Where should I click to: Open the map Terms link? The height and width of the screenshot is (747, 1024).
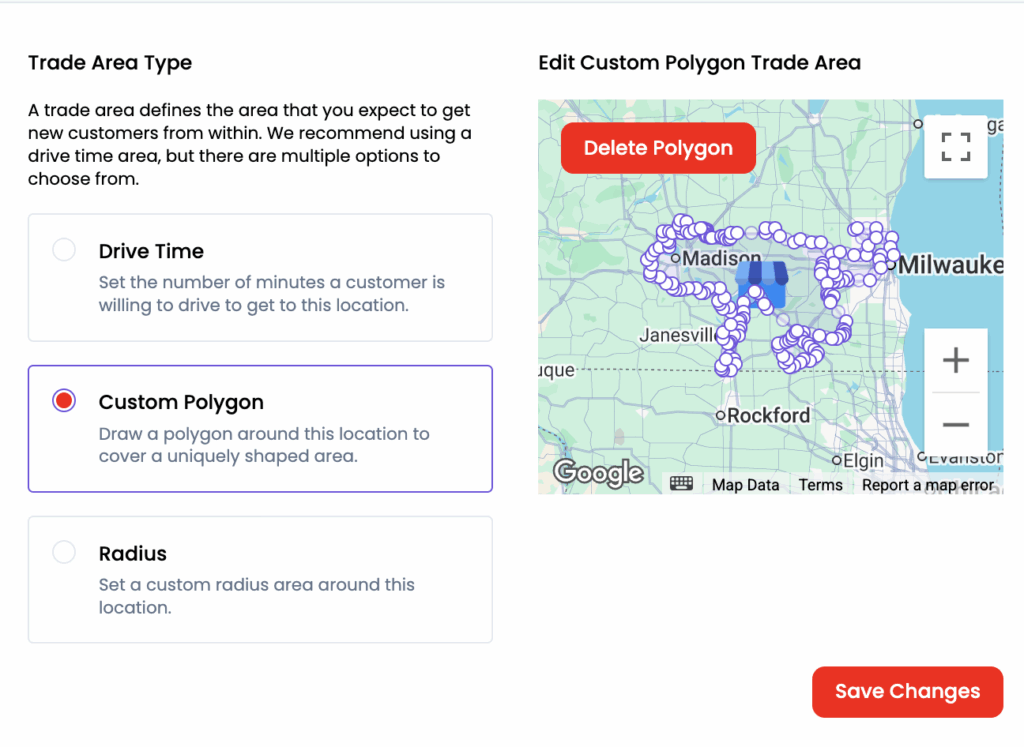click(820, 485)
